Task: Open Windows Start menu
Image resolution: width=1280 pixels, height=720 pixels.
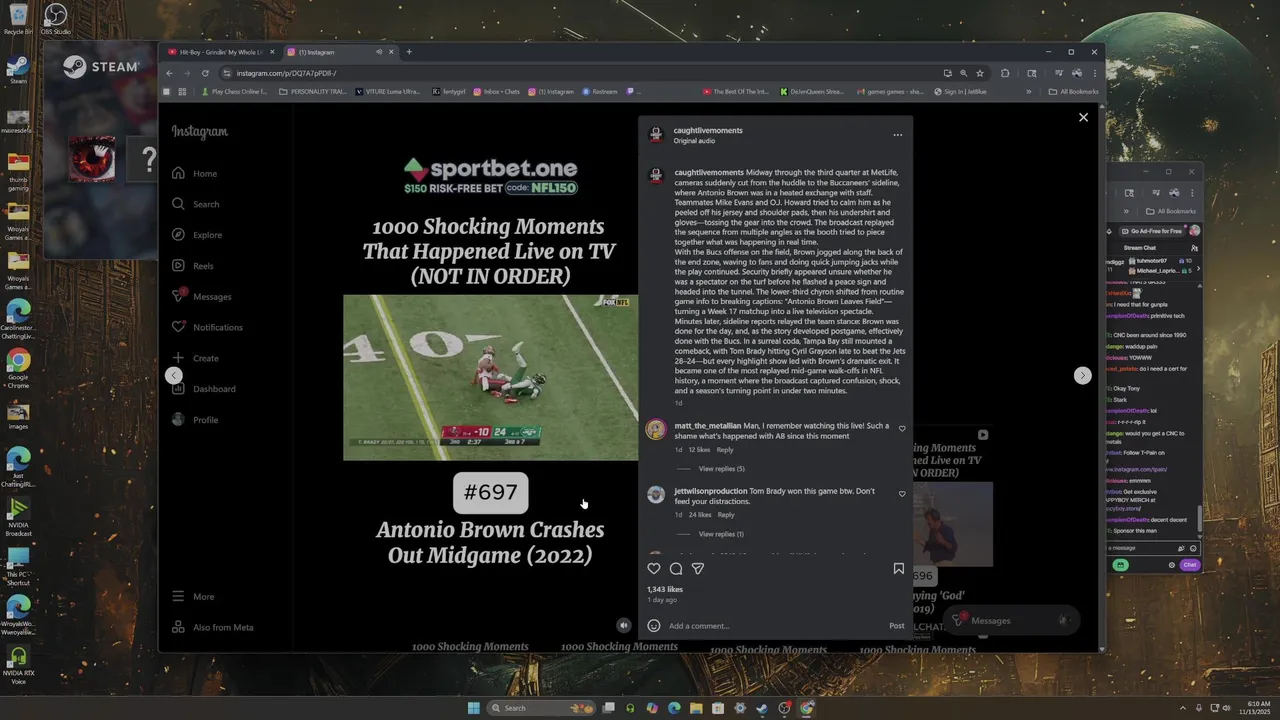Action: (x=473, y=708)
